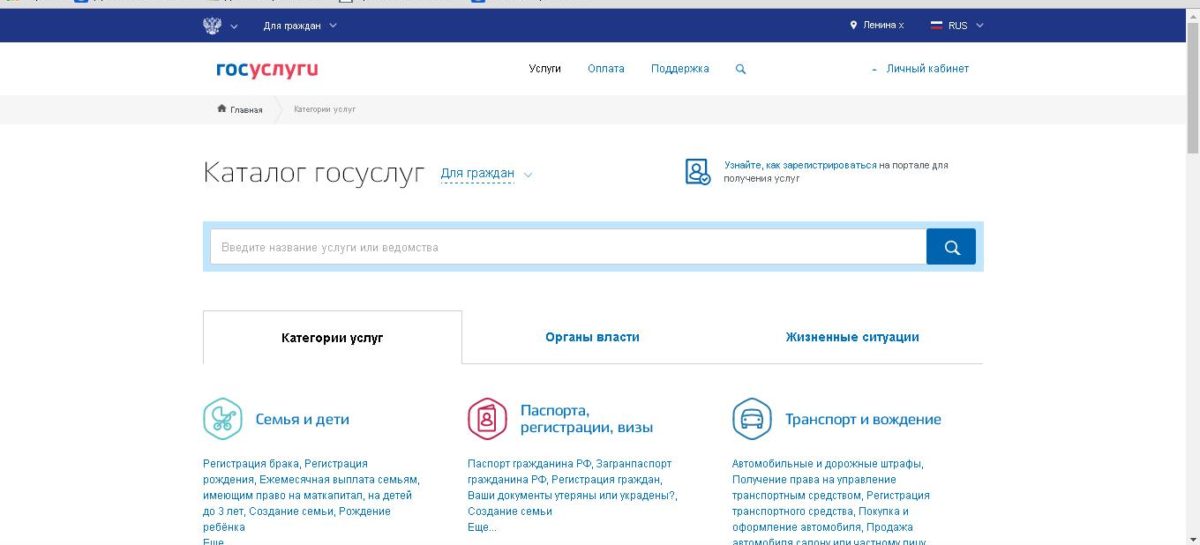The height and width of the screenshot is (545, 1200).
Task: Go to госуслуги logo home page
Action: 267,69
